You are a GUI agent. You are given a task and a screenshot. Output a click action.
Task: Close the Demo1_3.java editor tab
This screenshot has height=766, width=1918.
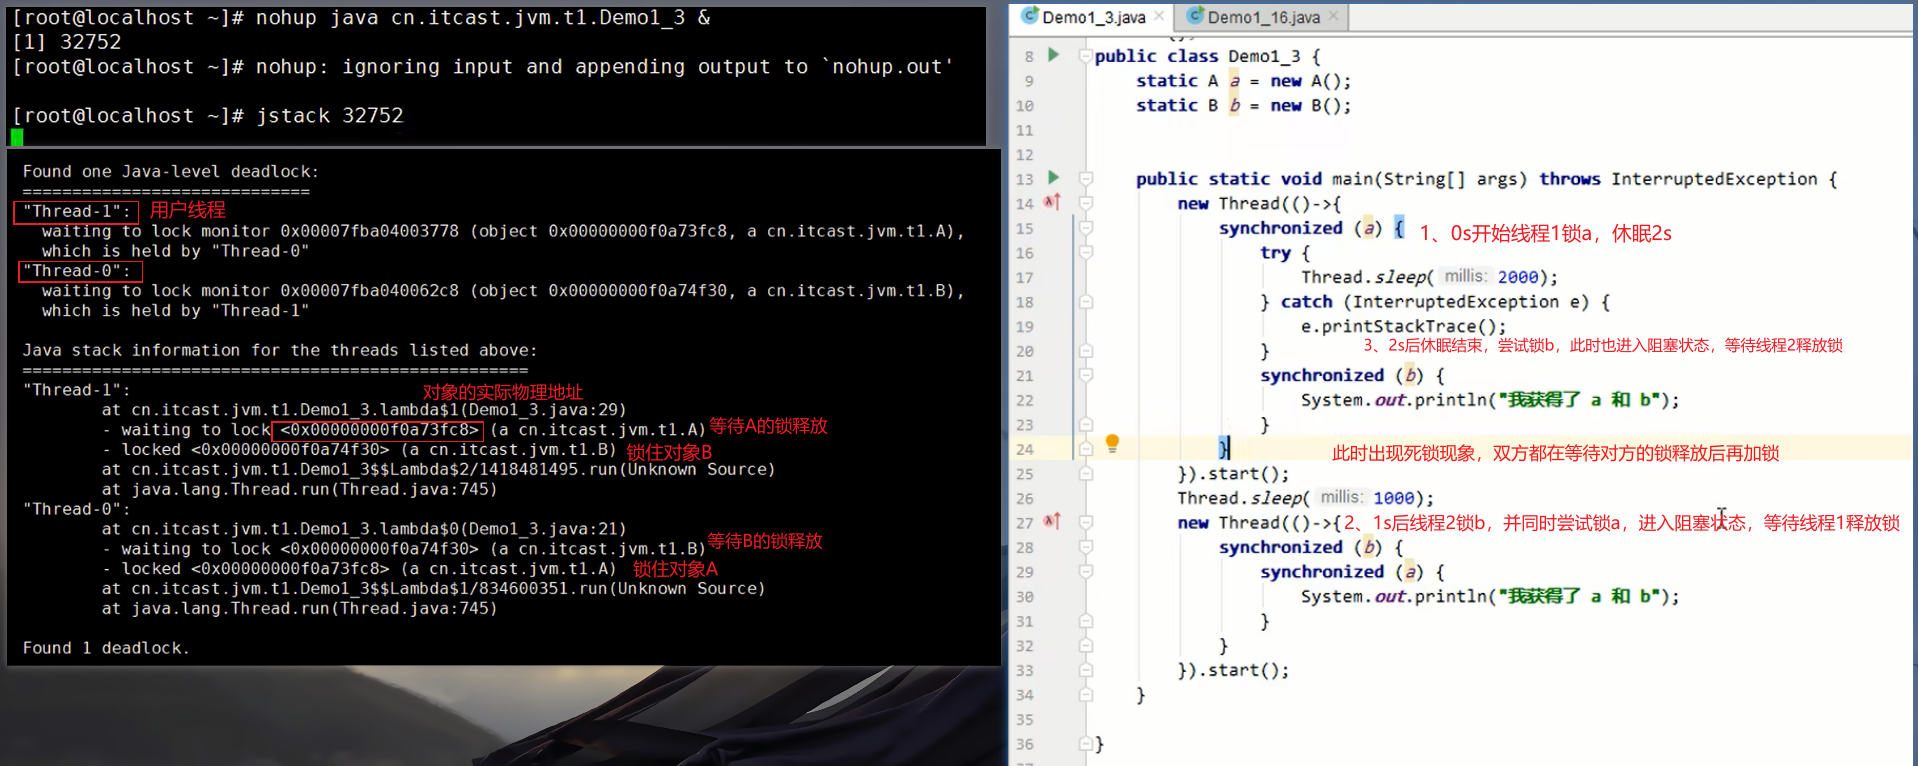point(1159,16)
